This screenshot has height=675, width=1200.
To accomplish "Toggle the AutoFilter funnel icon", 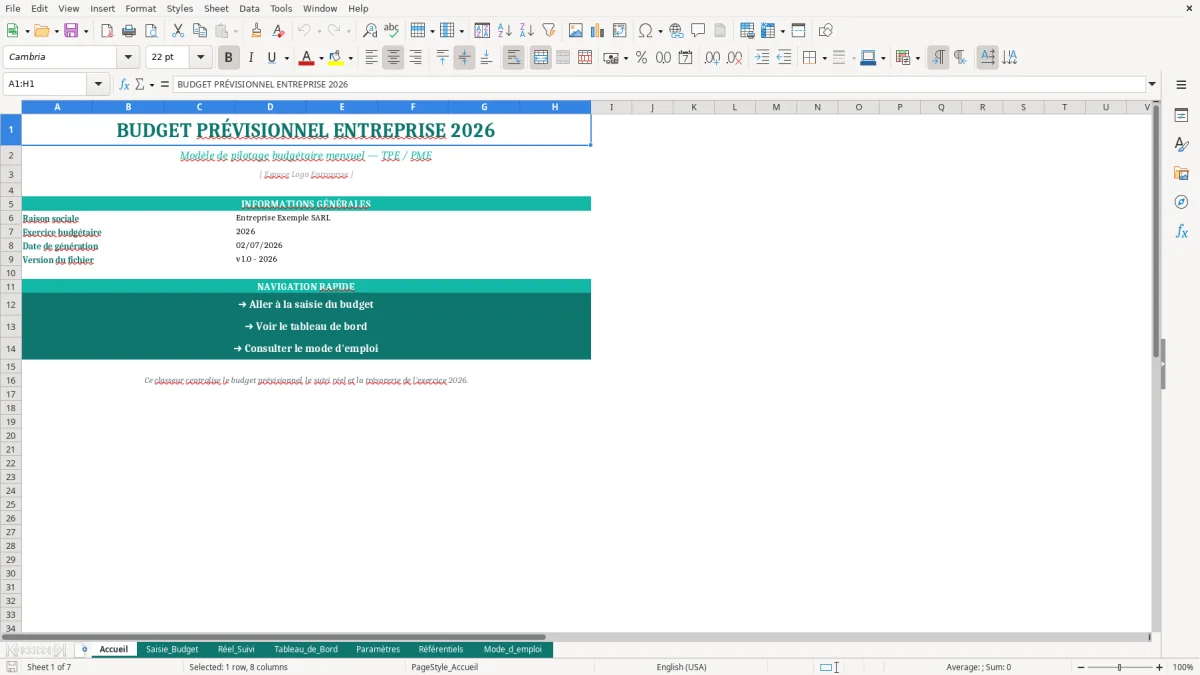I will pos(549,31).
